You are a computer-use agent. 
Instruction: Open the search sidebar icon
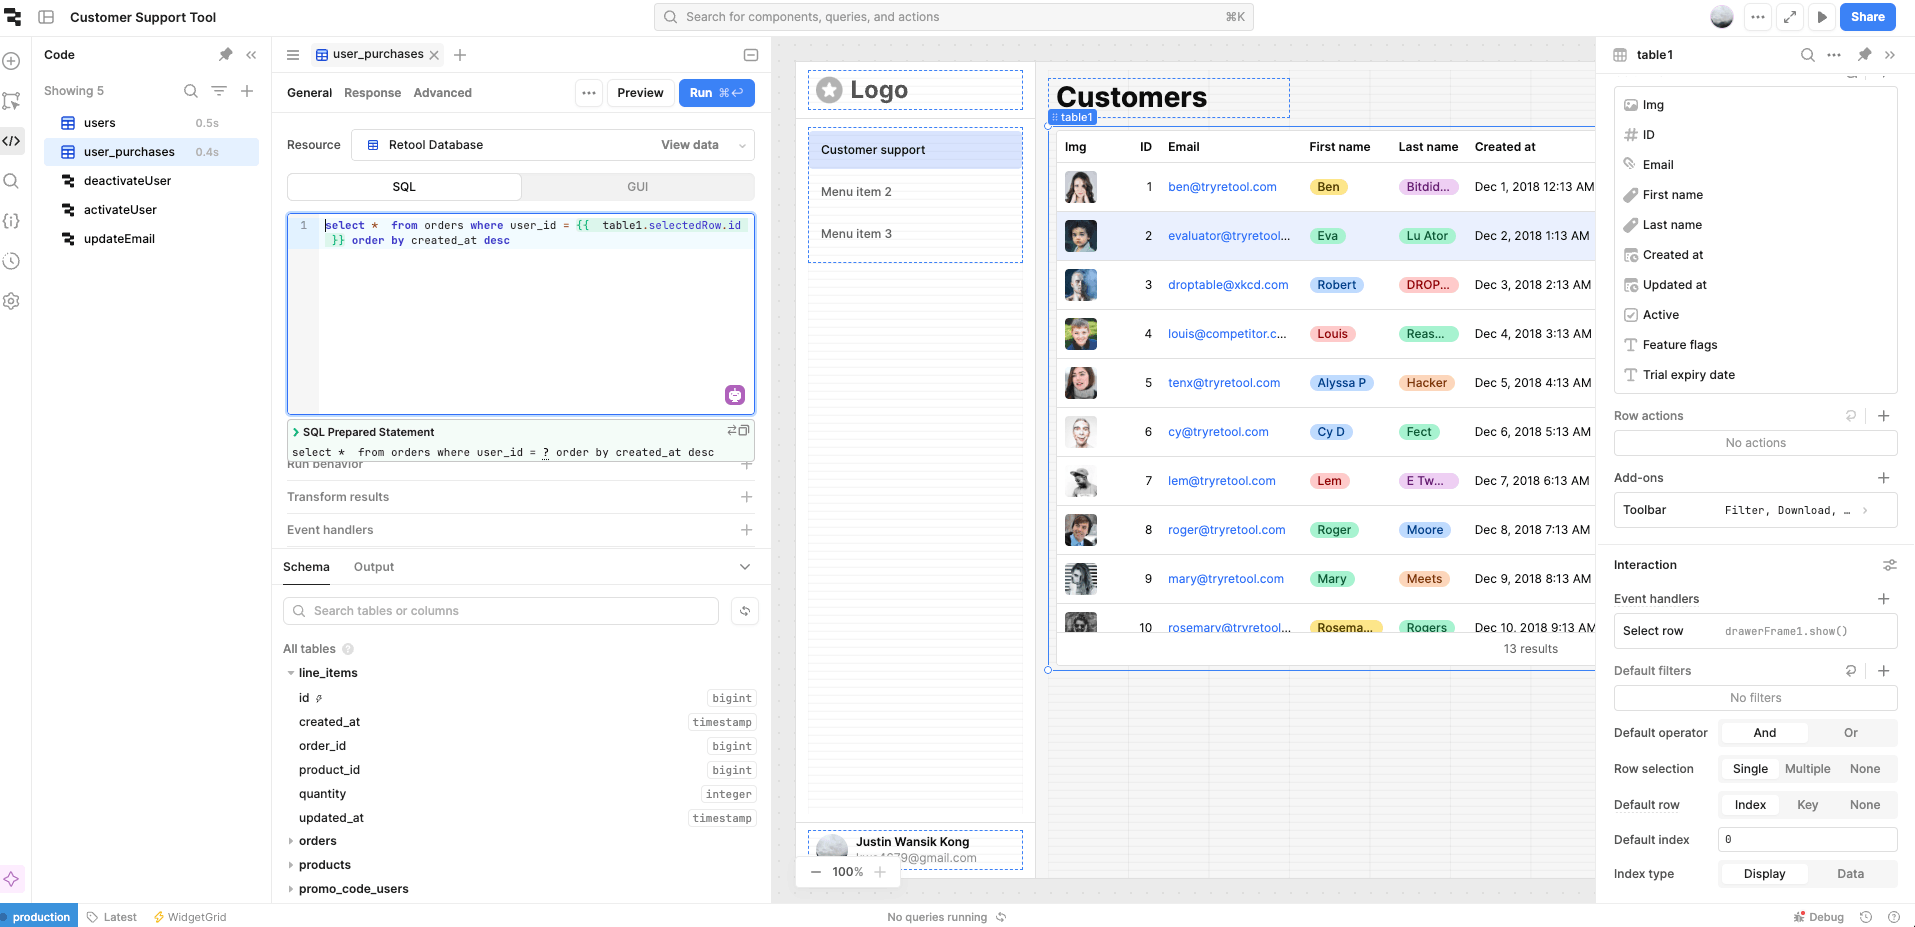pyautogui.click(x=11, y=181)
